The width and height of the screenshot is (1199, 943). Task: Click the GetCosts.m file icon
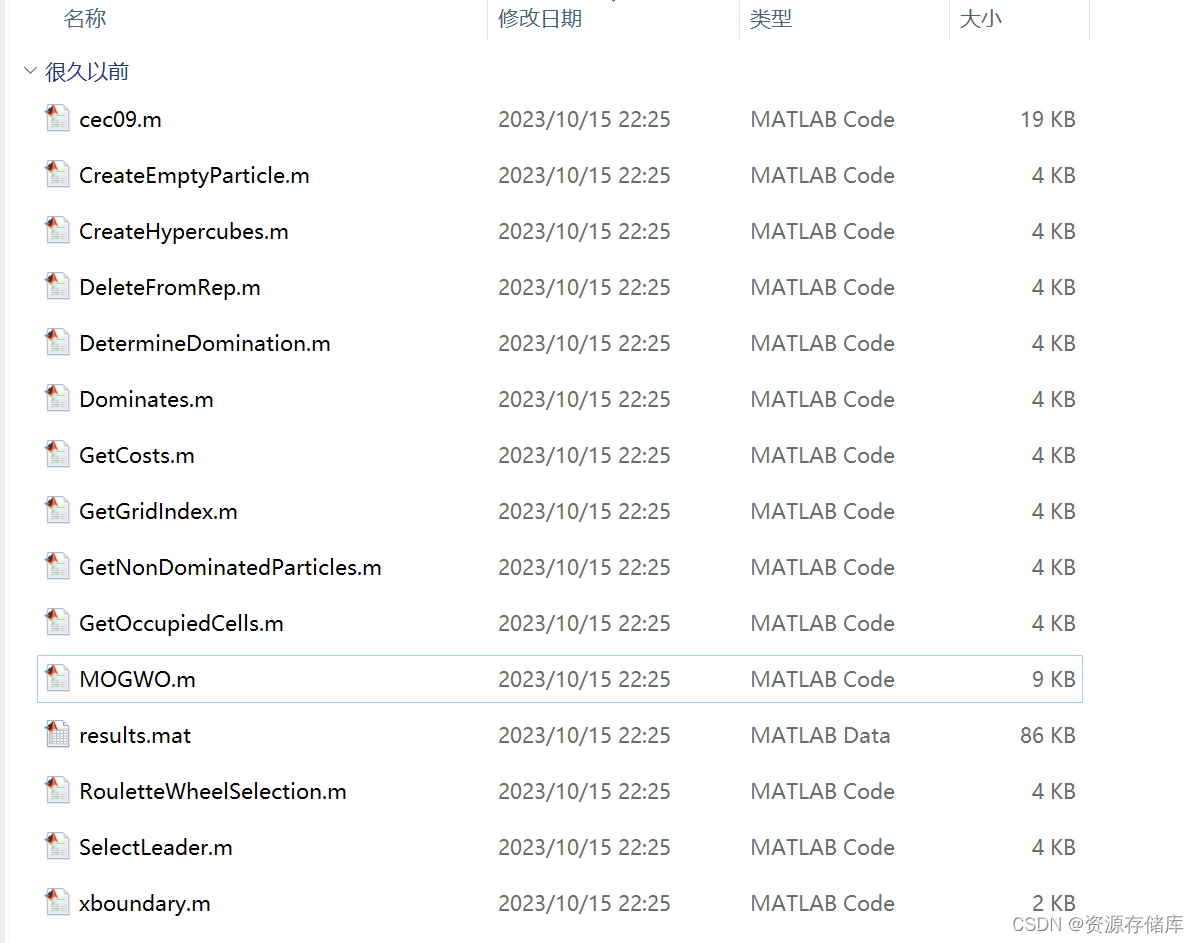point(57,453)
